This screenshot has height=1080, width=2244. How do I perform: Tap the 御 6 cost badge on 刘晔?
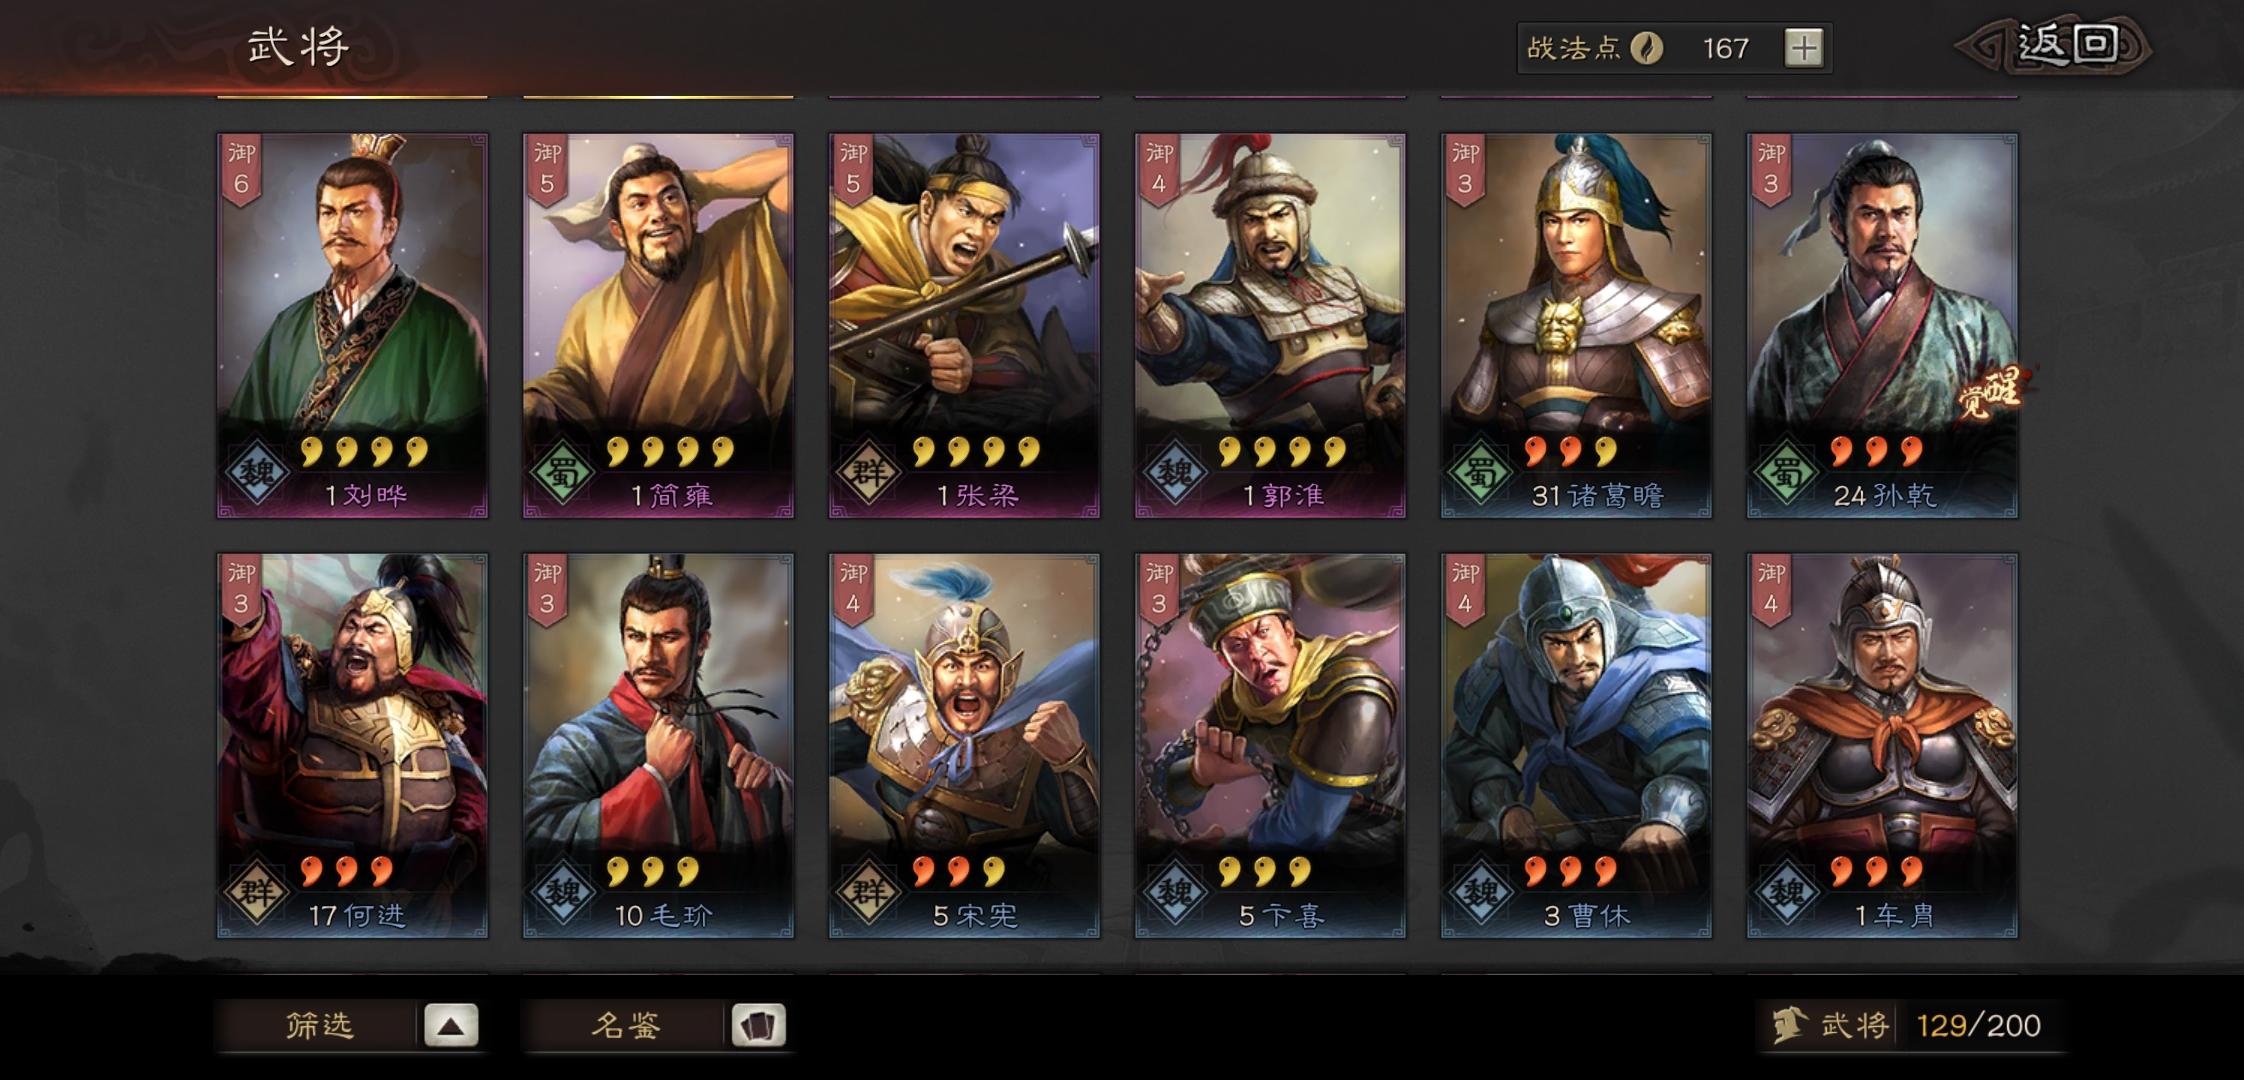241,170
